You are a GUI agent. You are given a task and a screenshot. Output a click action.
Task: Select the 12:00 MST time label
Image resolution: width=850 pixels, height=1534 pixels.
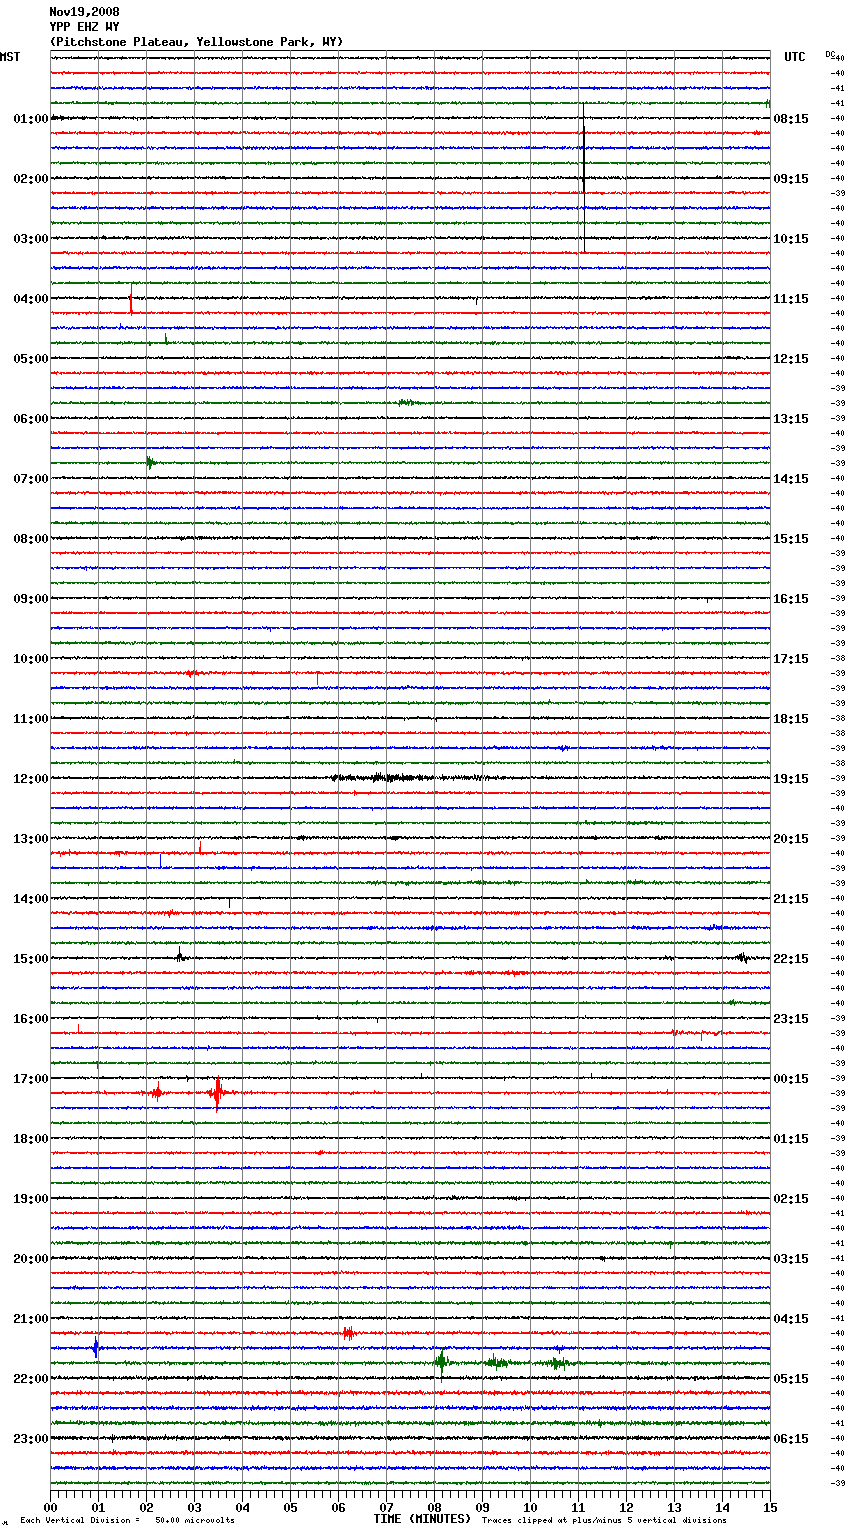31,779
